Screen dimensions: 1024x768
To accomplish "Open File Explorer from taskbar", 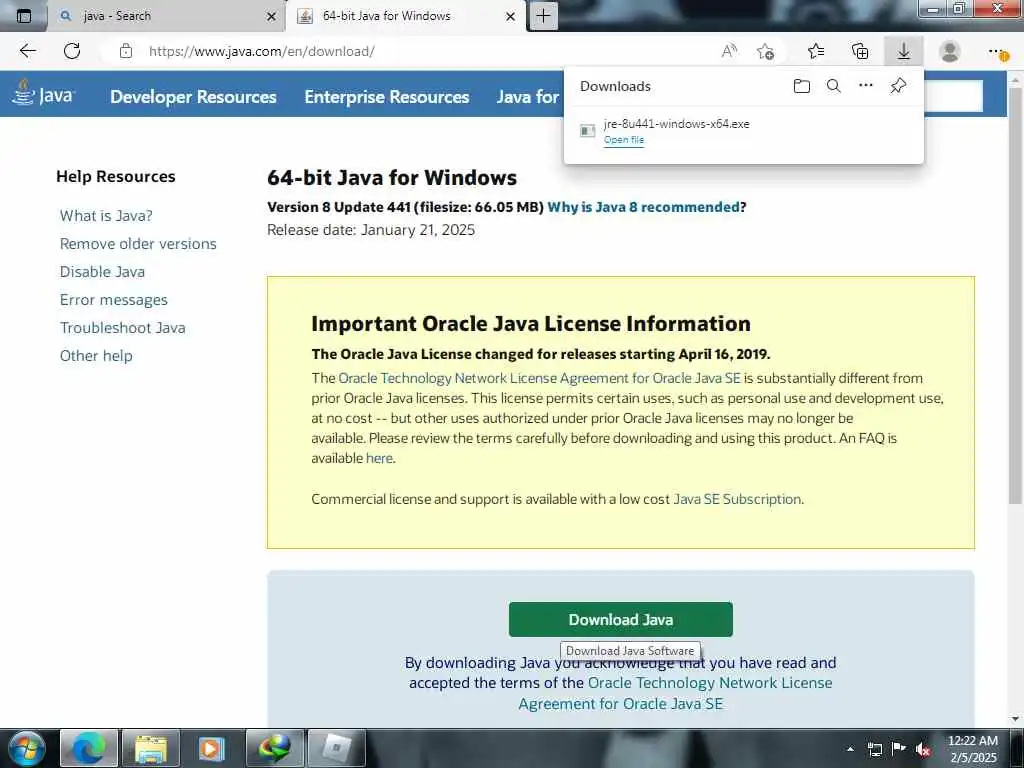I will pyautogui.click(x=151, y=748).
